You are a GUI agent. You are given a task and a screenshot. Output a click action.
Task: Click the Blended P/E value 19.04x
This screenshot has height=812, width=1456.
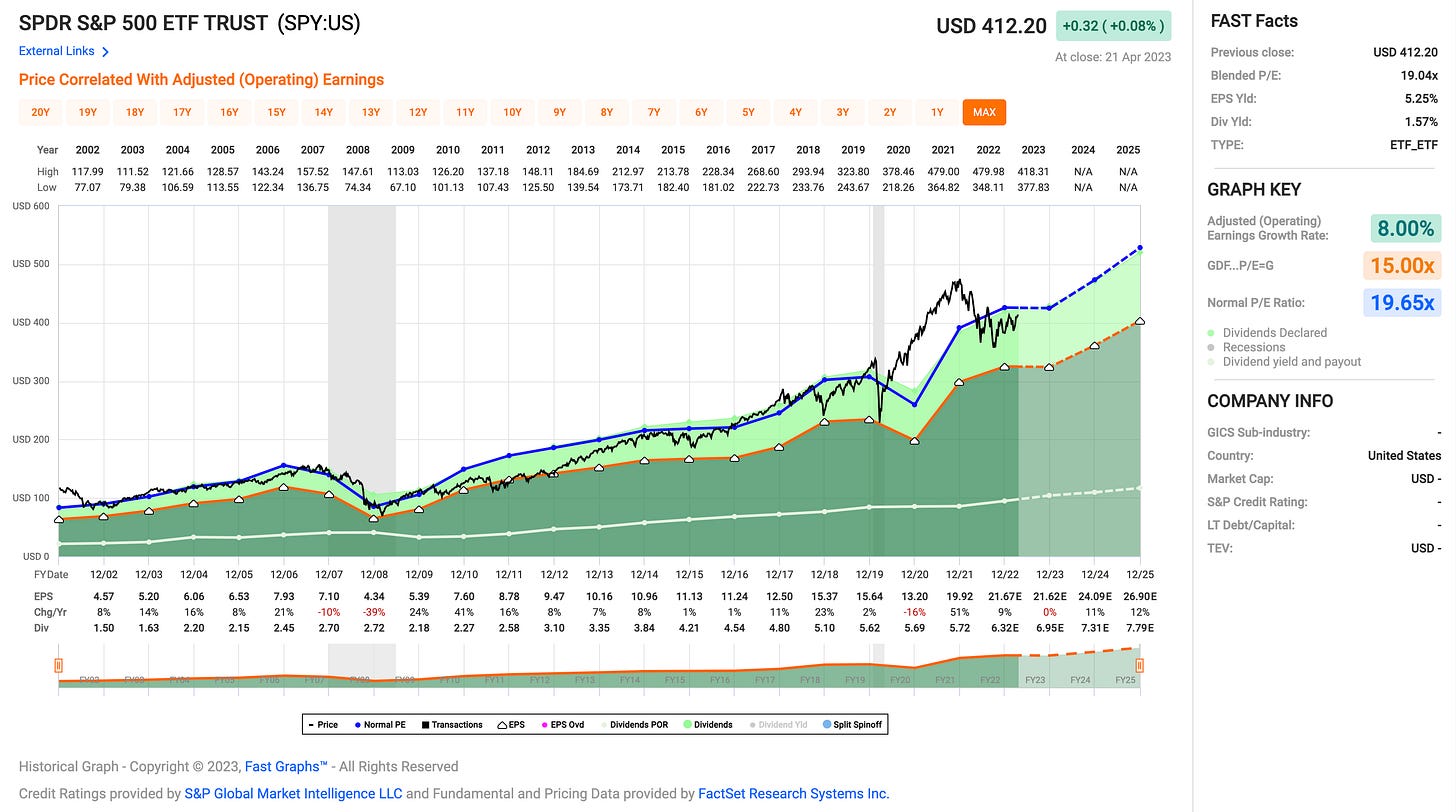click(1416, 75)
